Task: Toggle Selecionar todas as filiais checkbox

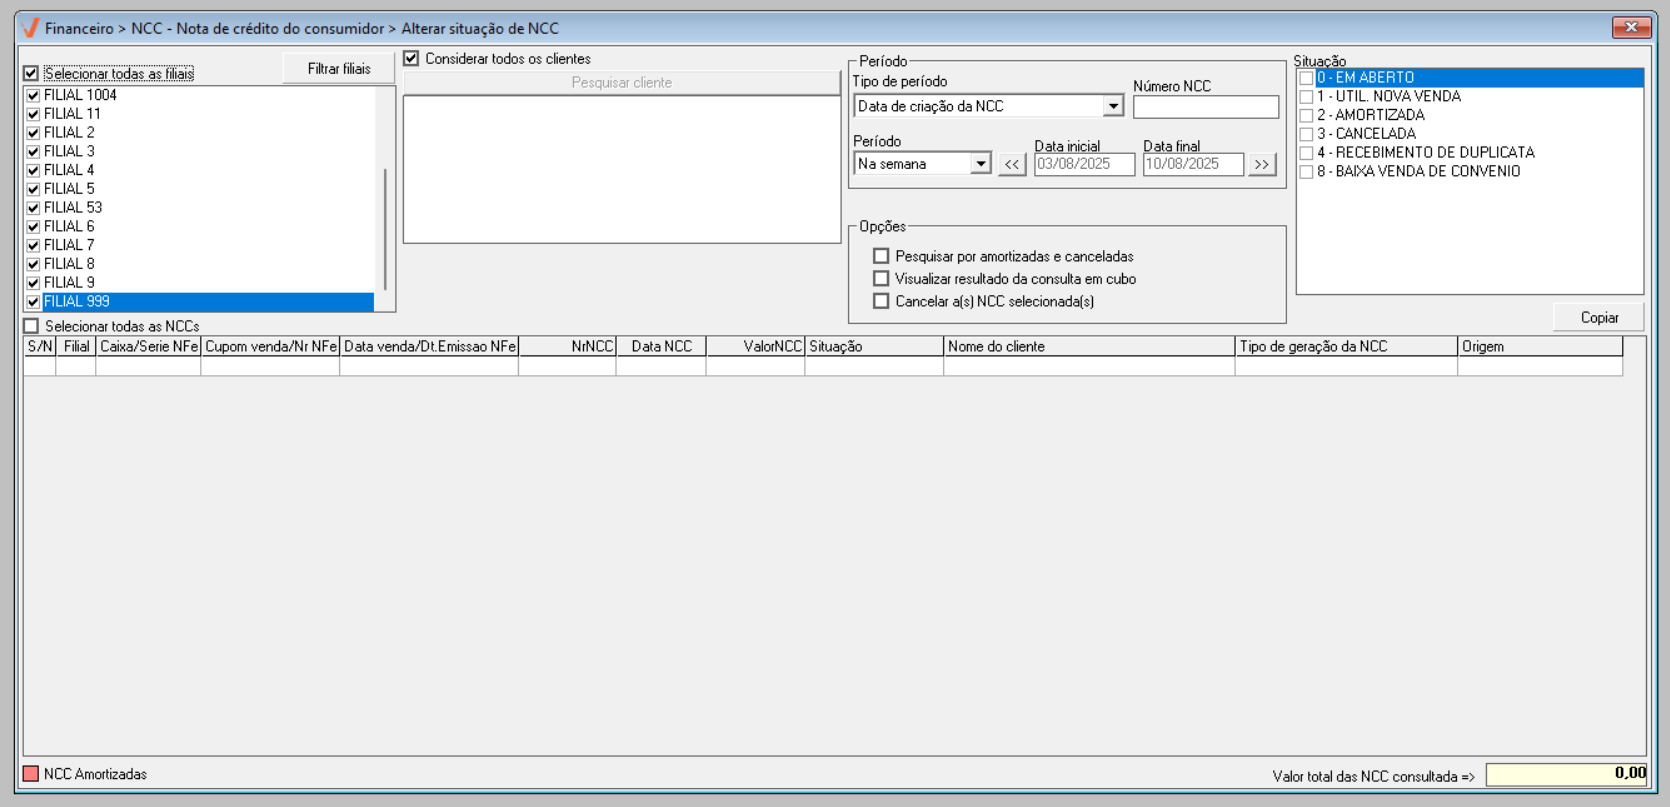Action: tap(31, 73)
